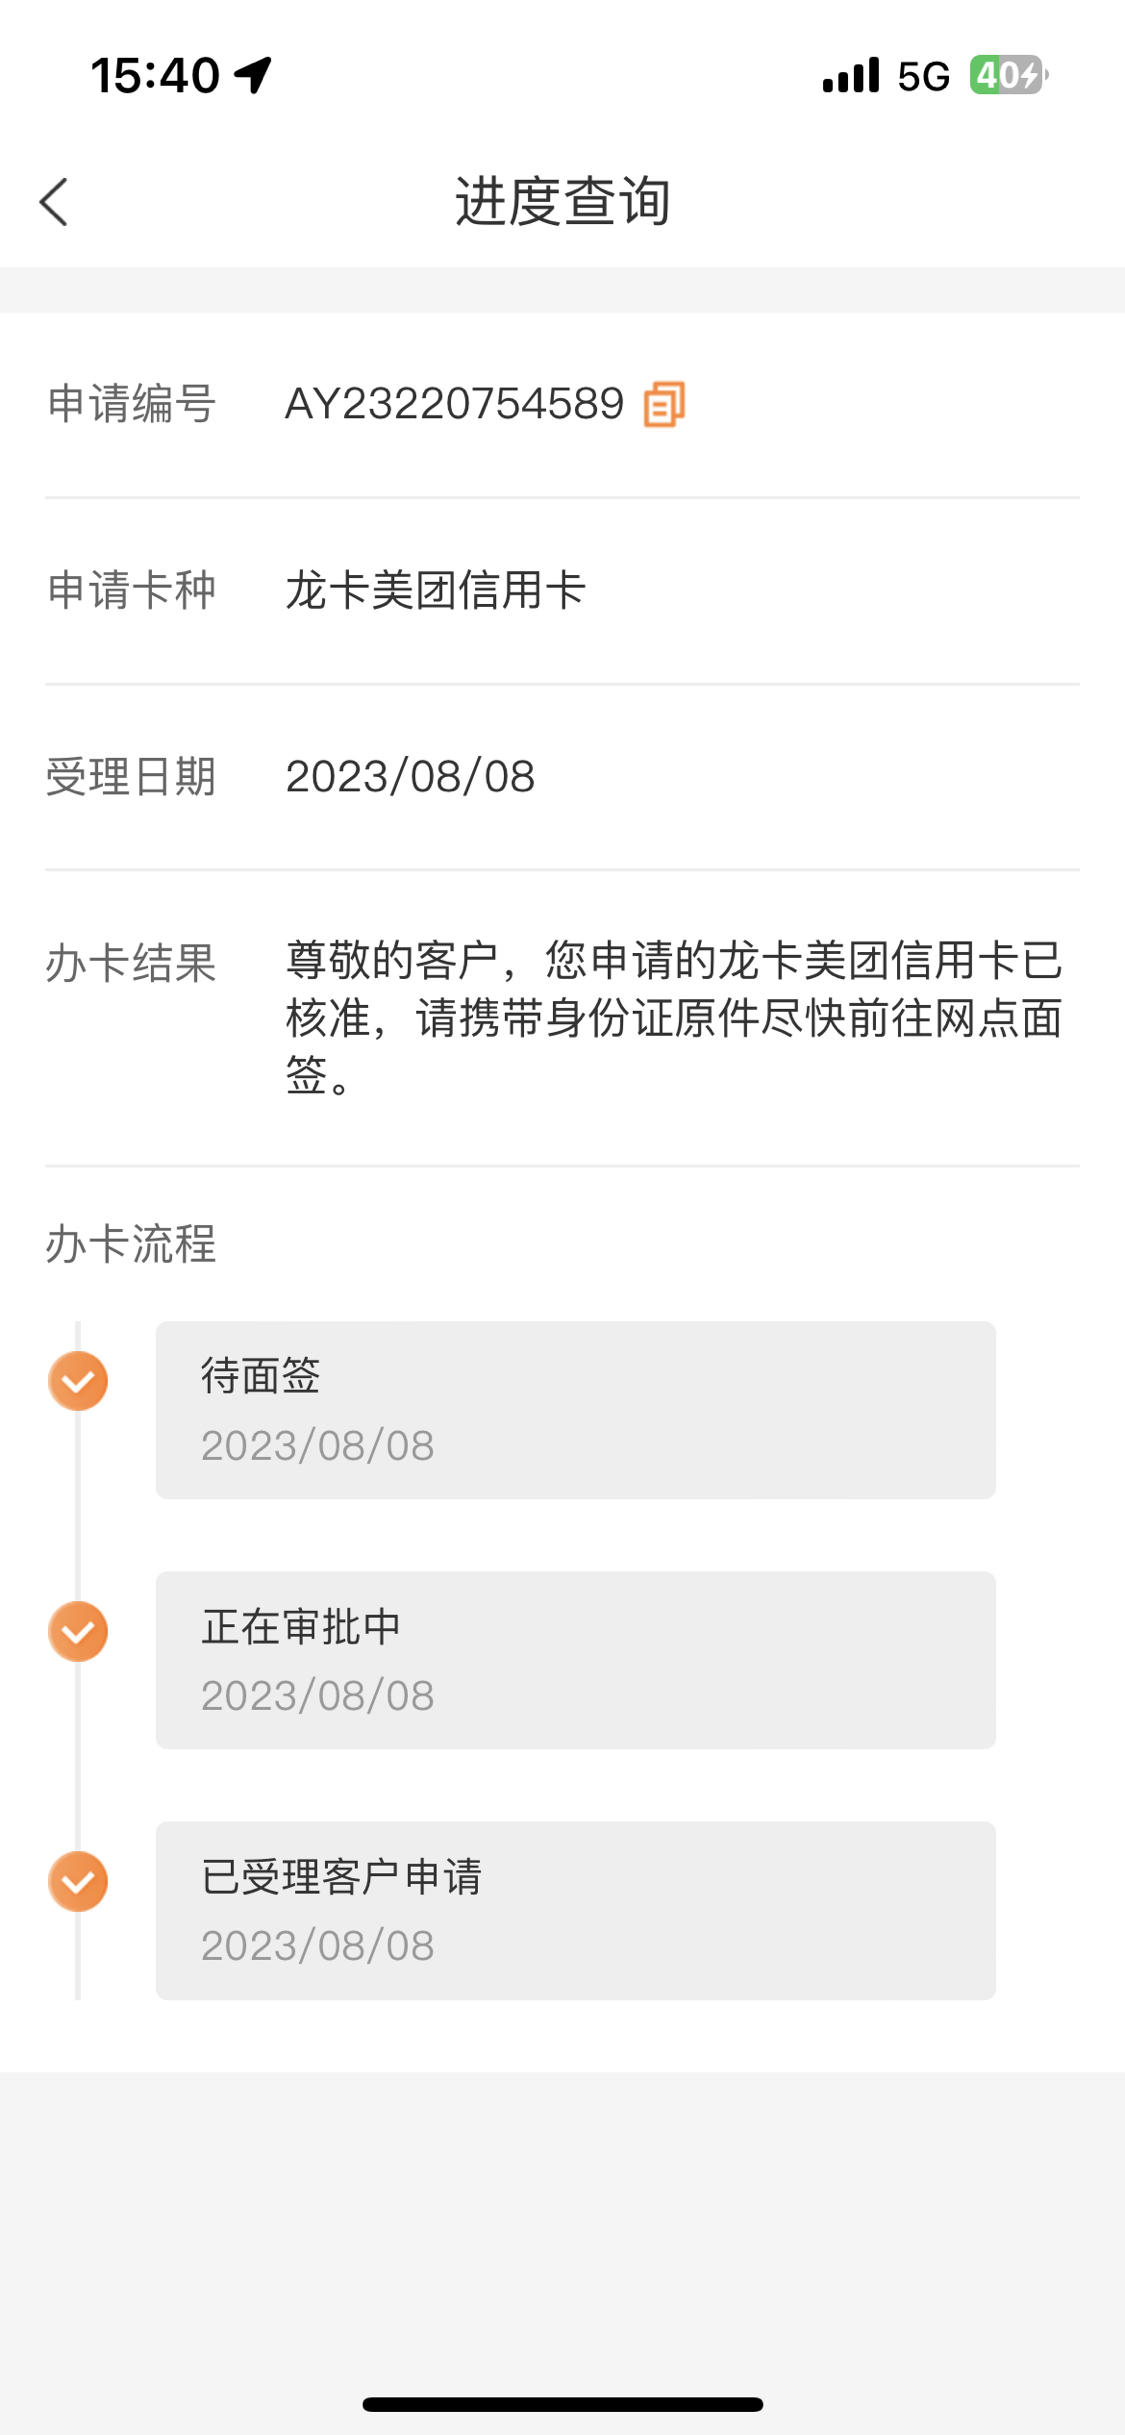This screenshot has width=1125, height=2435.
Task: Tap the acceptance date 2023/08/08 value
Action: 410,777
